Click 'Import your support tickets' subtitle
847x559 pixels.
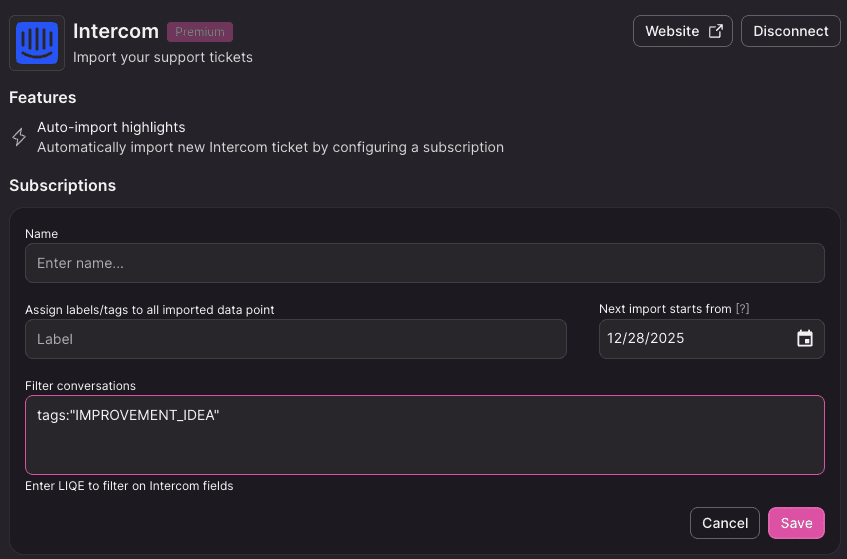(x=163, y=57)
